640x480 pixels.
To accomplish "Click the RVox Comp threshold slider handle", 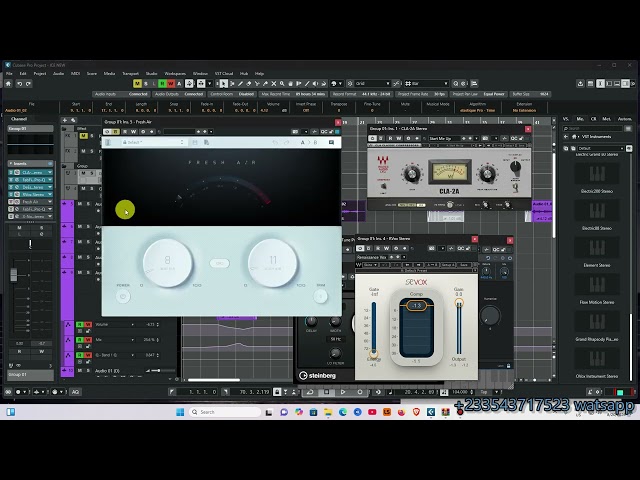I will coord(417,305).
